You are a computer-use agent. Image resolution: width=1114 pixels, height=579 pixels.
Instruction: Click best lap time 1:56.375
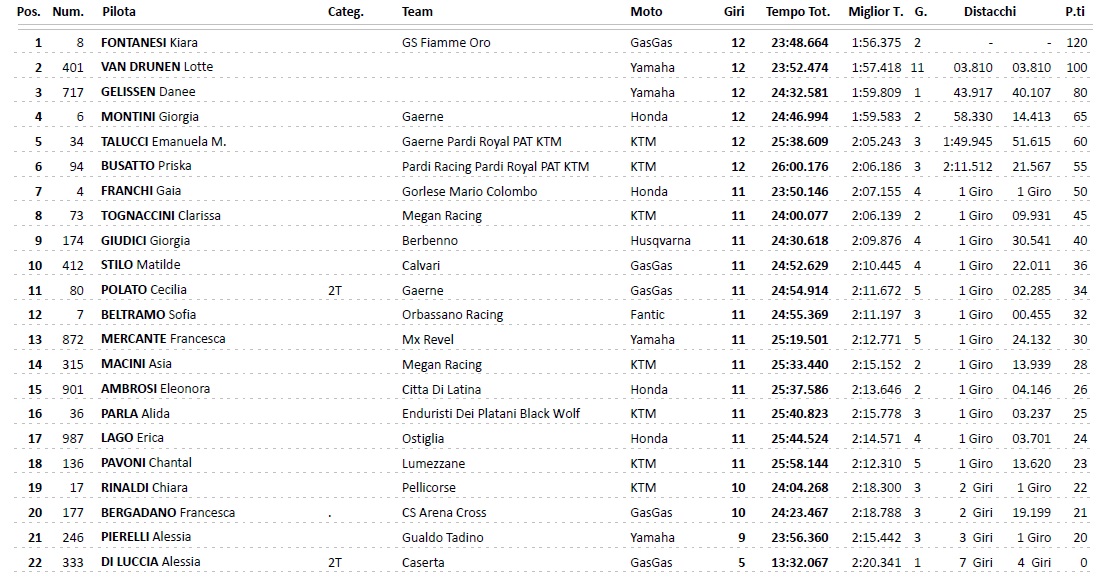(876, 43)
